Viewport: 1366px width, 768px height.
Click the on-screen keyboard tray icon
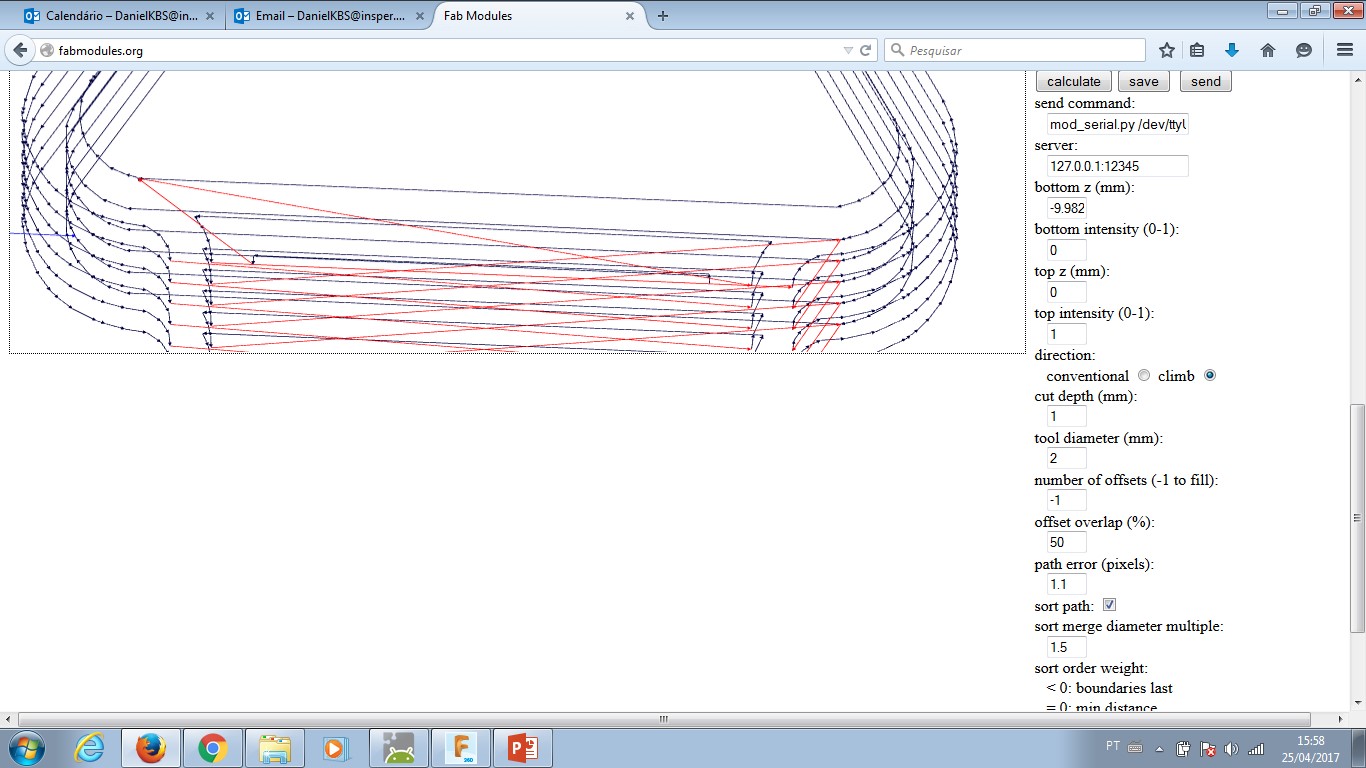tap(1135, 747)
